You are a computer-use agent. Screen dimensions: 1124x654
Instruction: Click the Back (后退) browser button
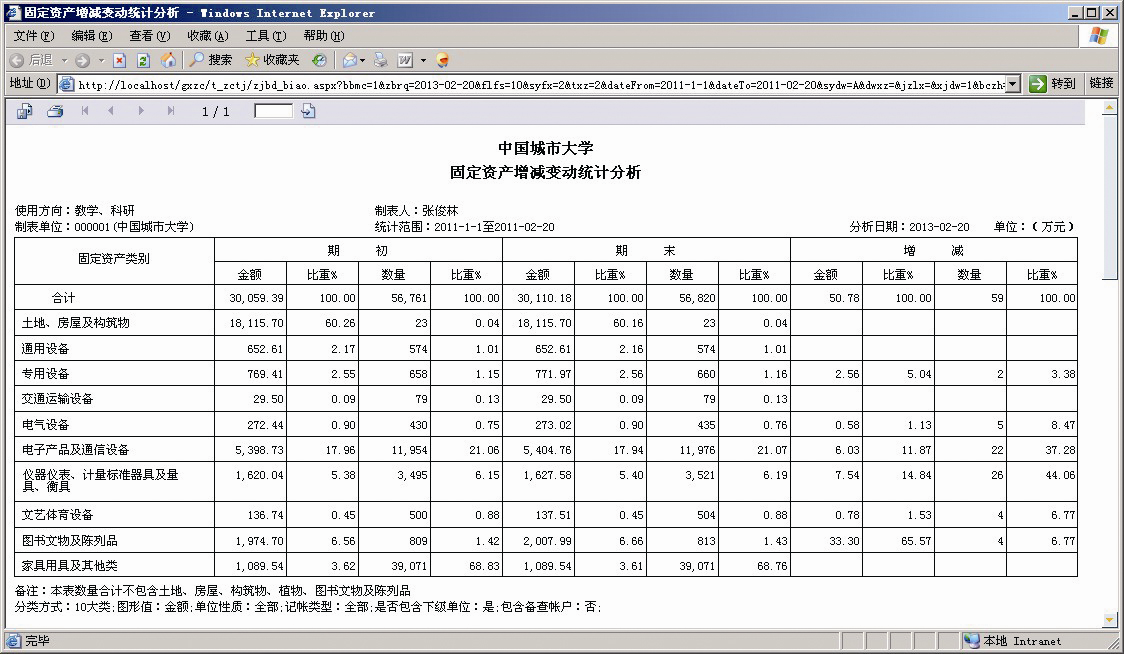coord(31,60)
